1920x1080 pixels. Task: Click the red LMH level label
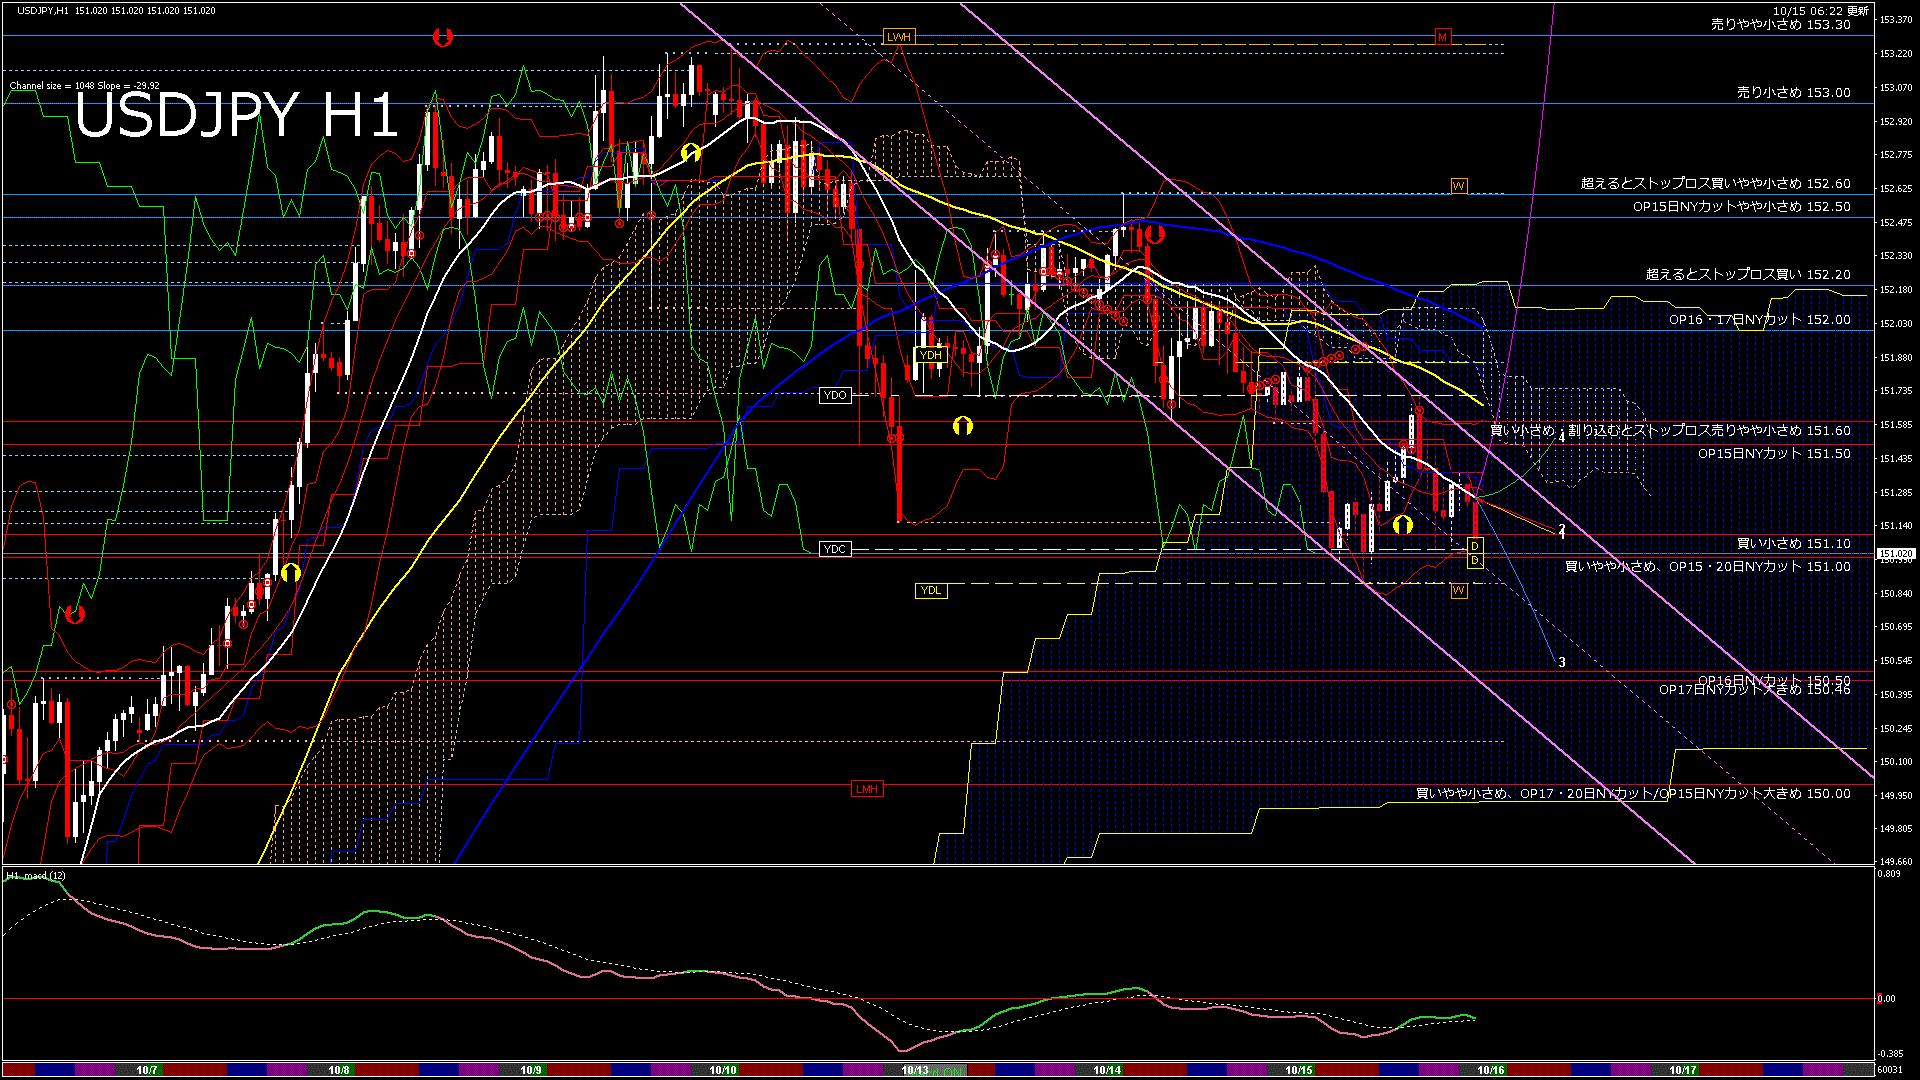(866, 789)
